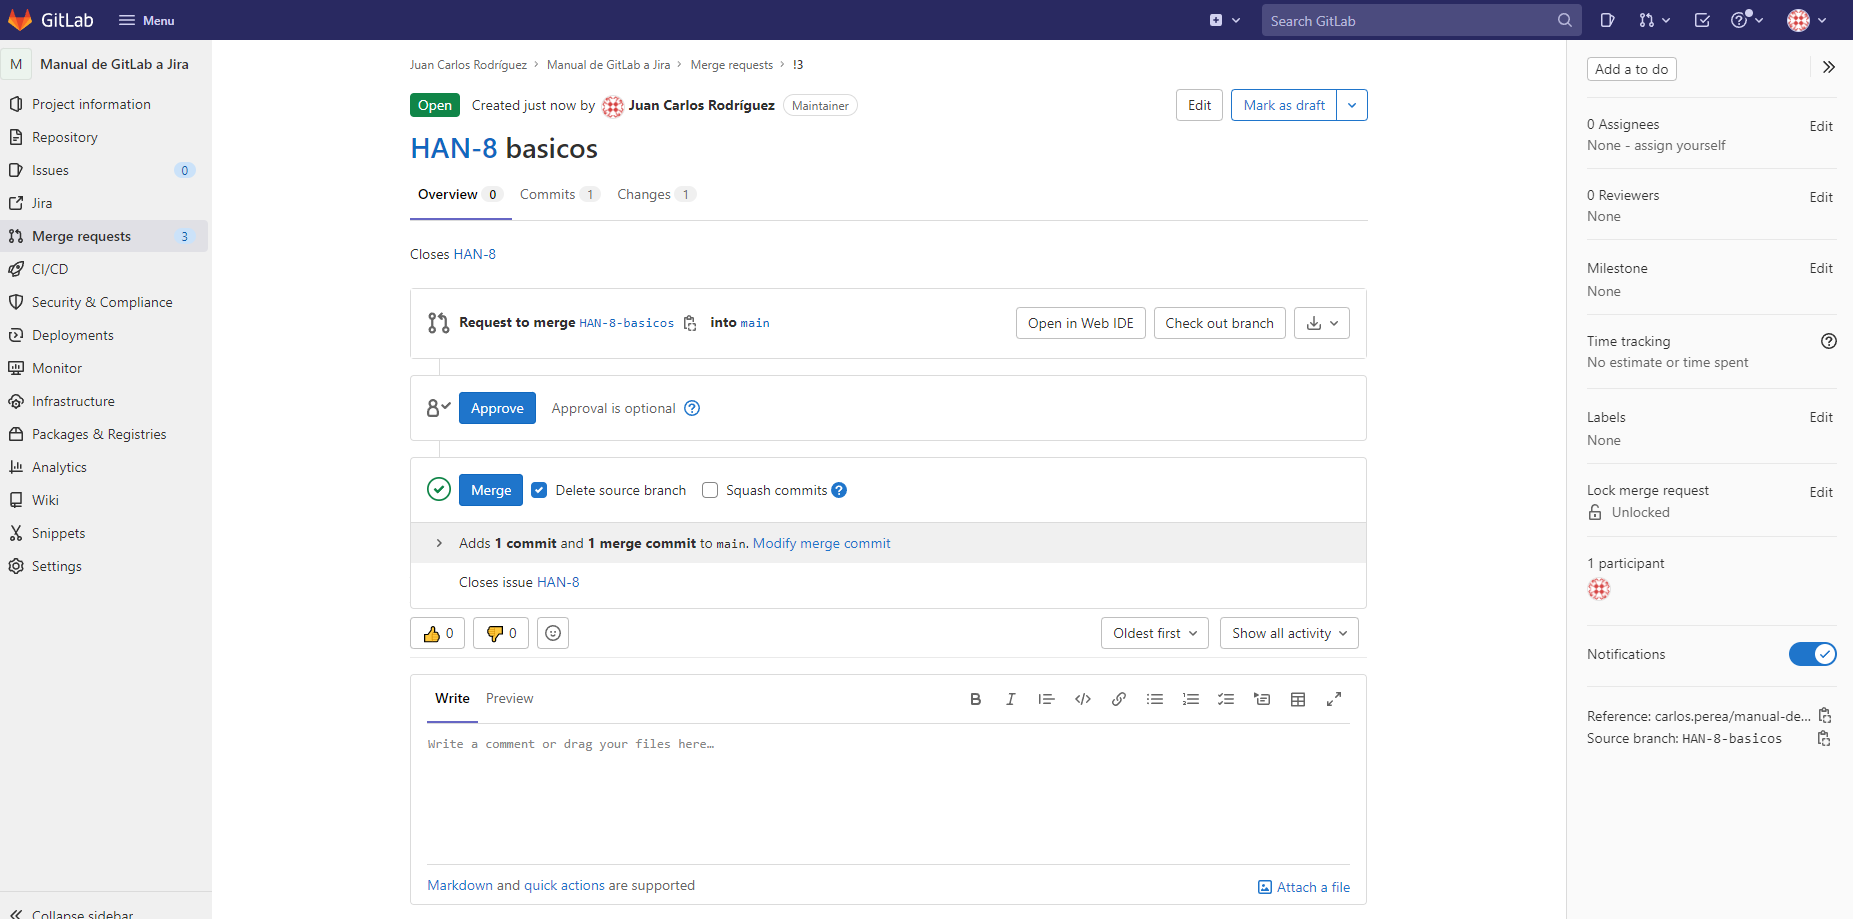Switch to the Changes tab

point(656,194)
